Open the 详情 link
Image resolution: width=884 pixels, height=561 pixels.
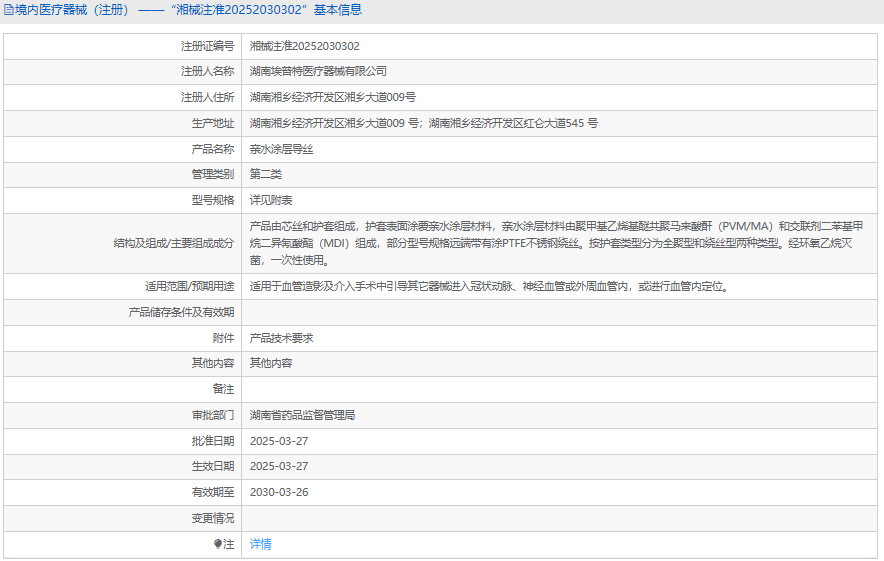[x=260, y=544]
